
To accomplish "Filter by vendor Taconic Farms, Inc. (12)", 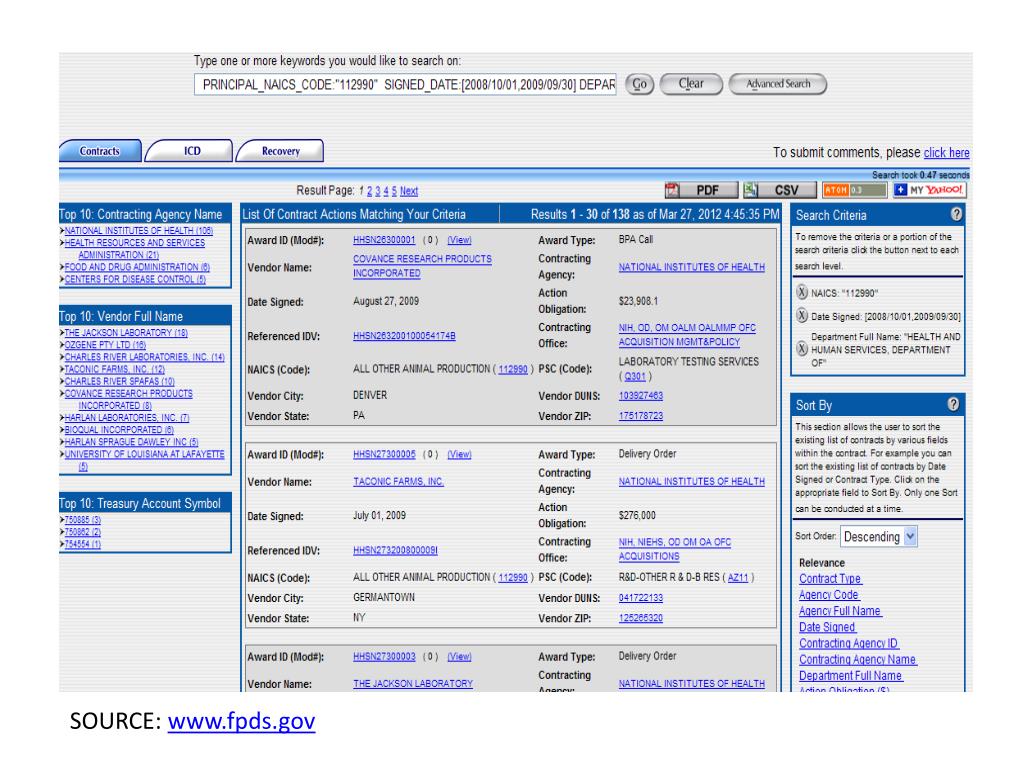I will click(114, 370).
